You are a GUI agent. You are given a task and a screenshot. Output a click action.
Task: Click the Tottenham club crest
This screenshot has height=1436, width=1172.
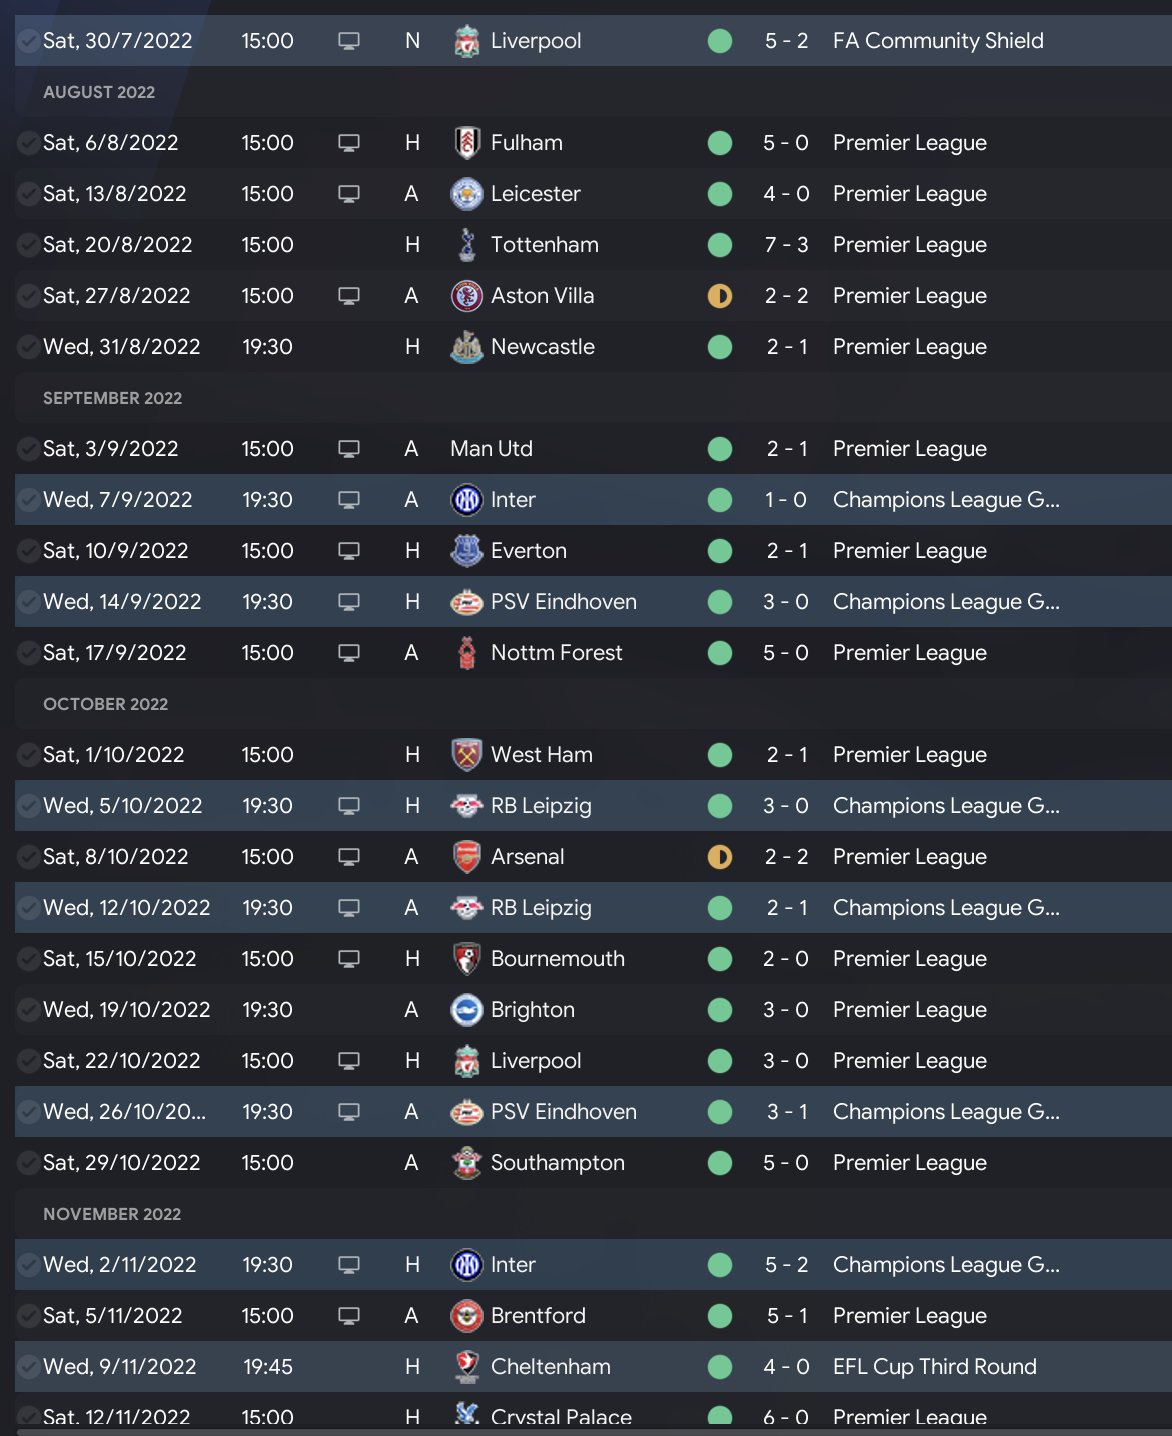(x=466, y=245)
